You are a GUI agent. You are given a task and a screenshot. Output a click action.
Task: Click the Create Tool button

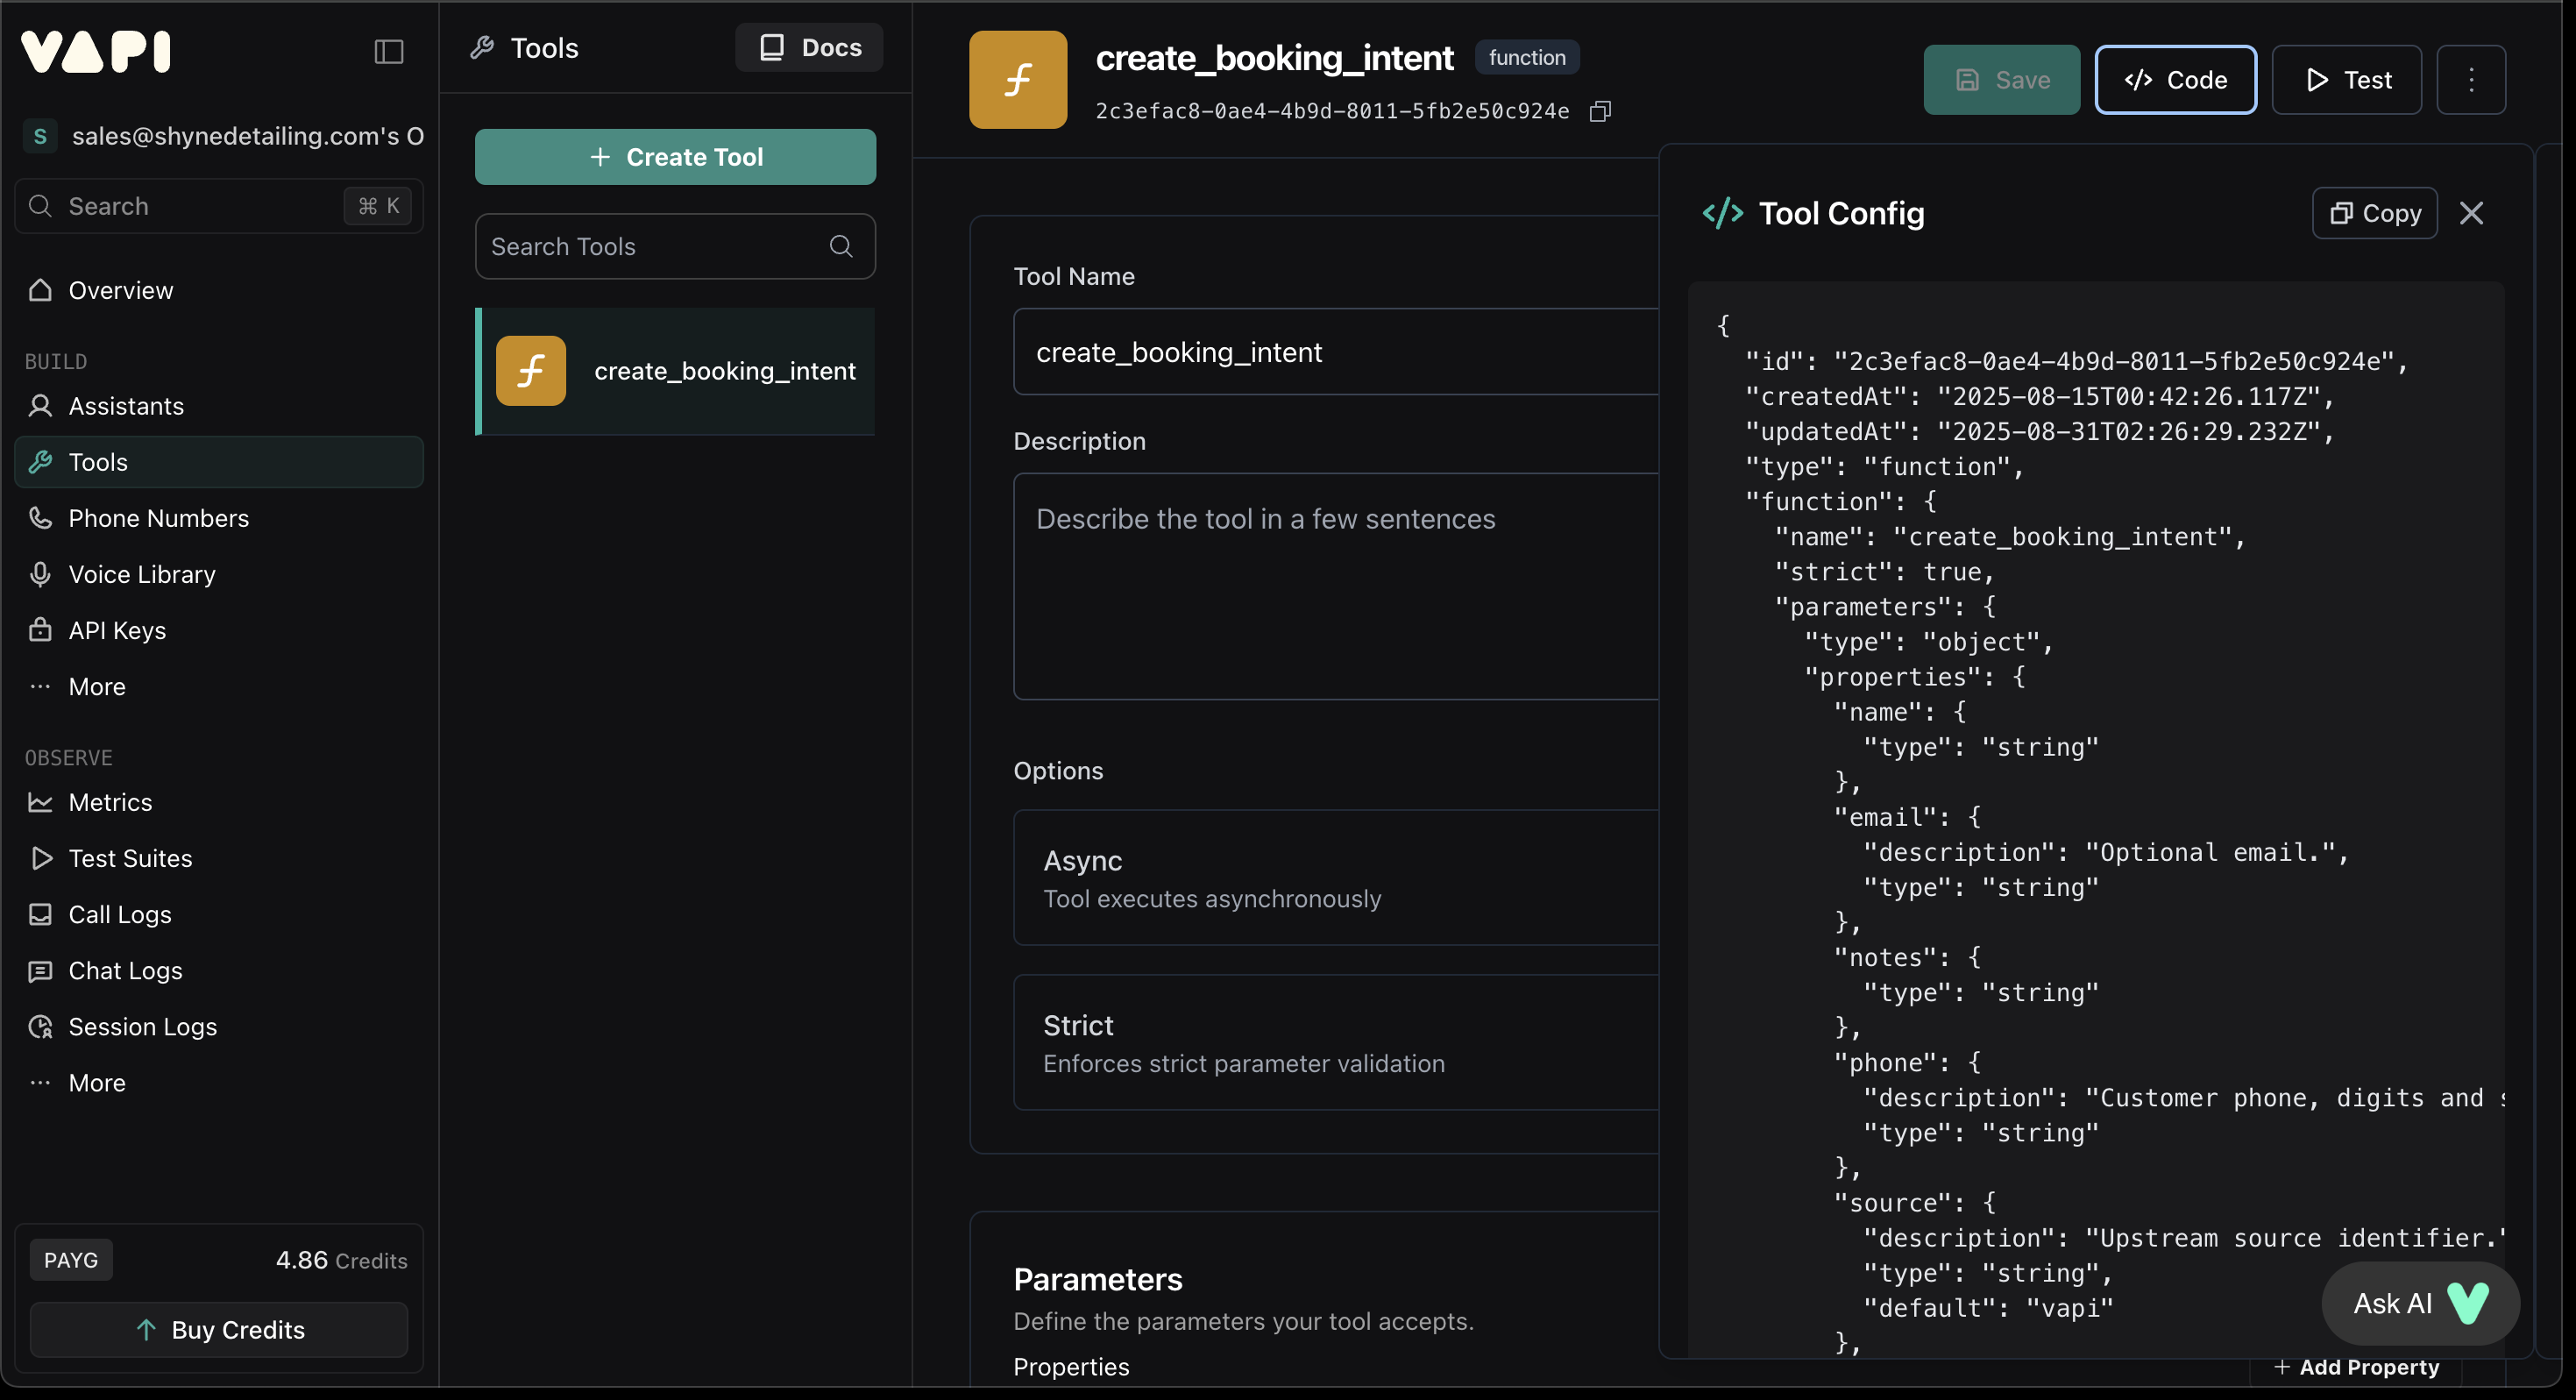tap(676, 156)
